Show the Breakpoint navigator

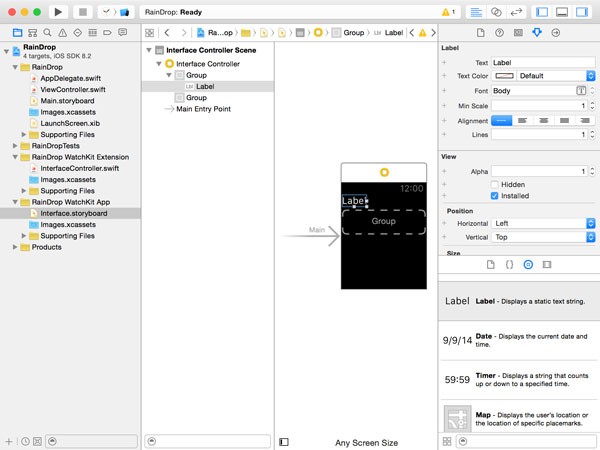tap(108, 33)
